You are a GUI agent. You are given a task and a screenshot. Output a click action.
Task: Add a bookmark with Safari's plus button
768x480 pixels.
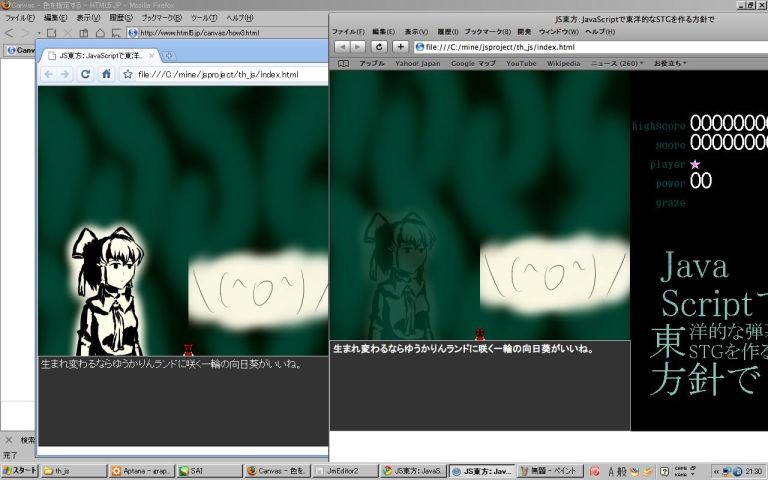click(x=400, y=47)
